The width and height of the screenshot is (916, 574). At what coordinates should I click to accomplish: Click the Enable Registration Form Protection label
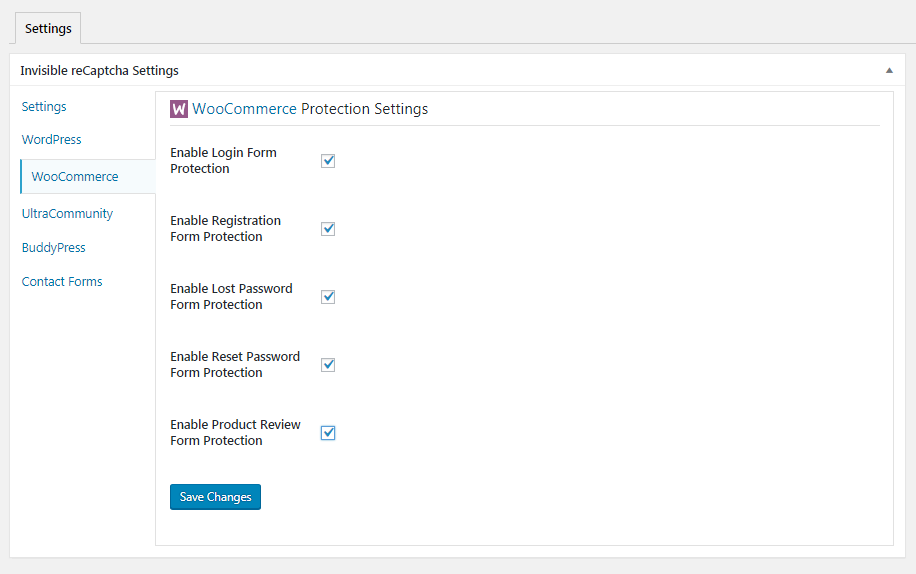point(225,229)
